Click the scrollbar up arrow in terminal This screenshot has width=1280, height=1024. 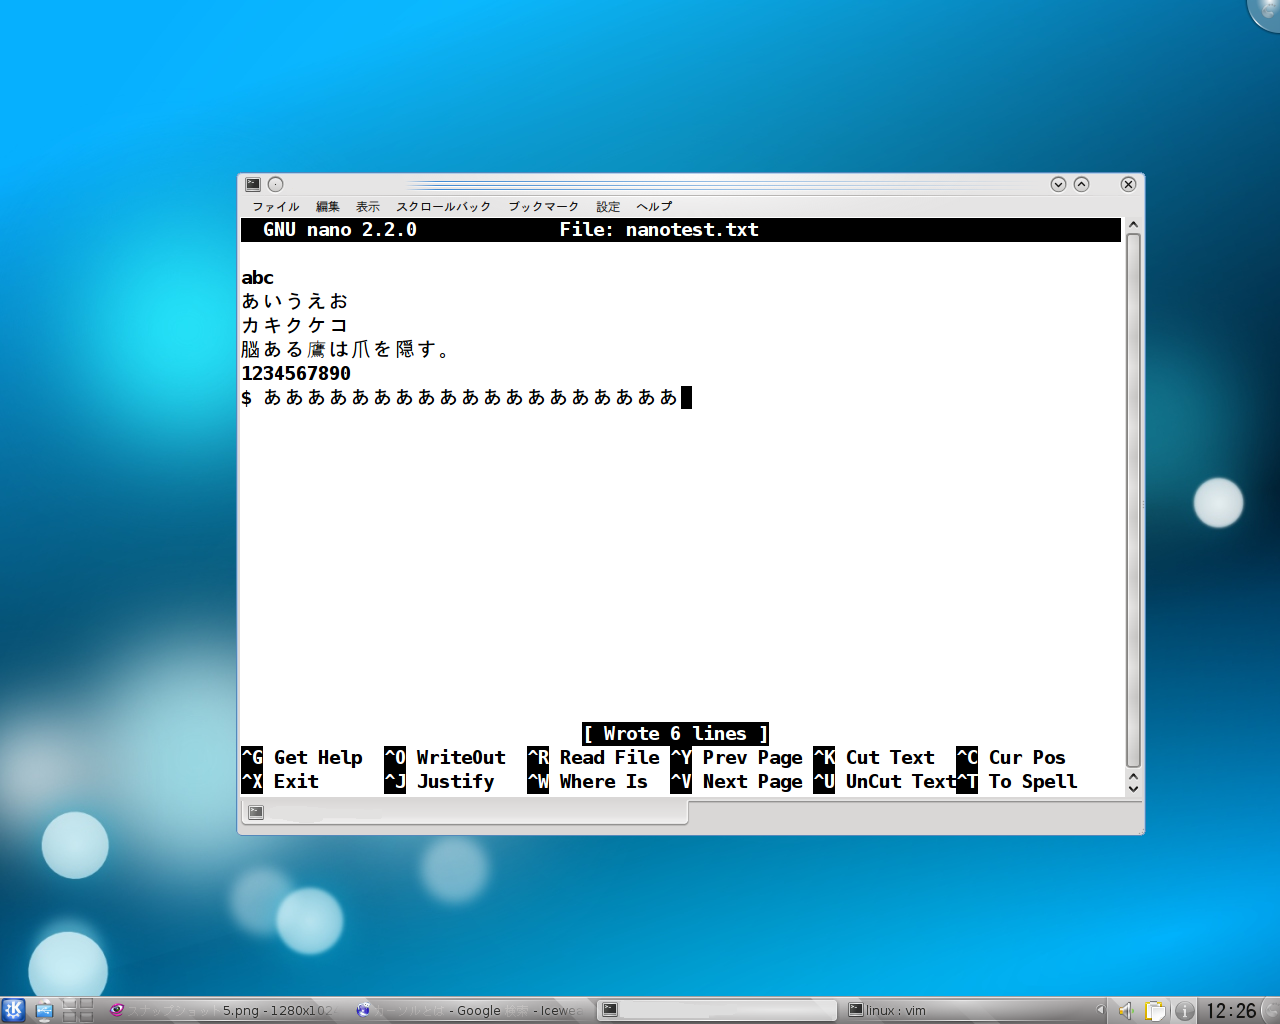(1133, 225)
